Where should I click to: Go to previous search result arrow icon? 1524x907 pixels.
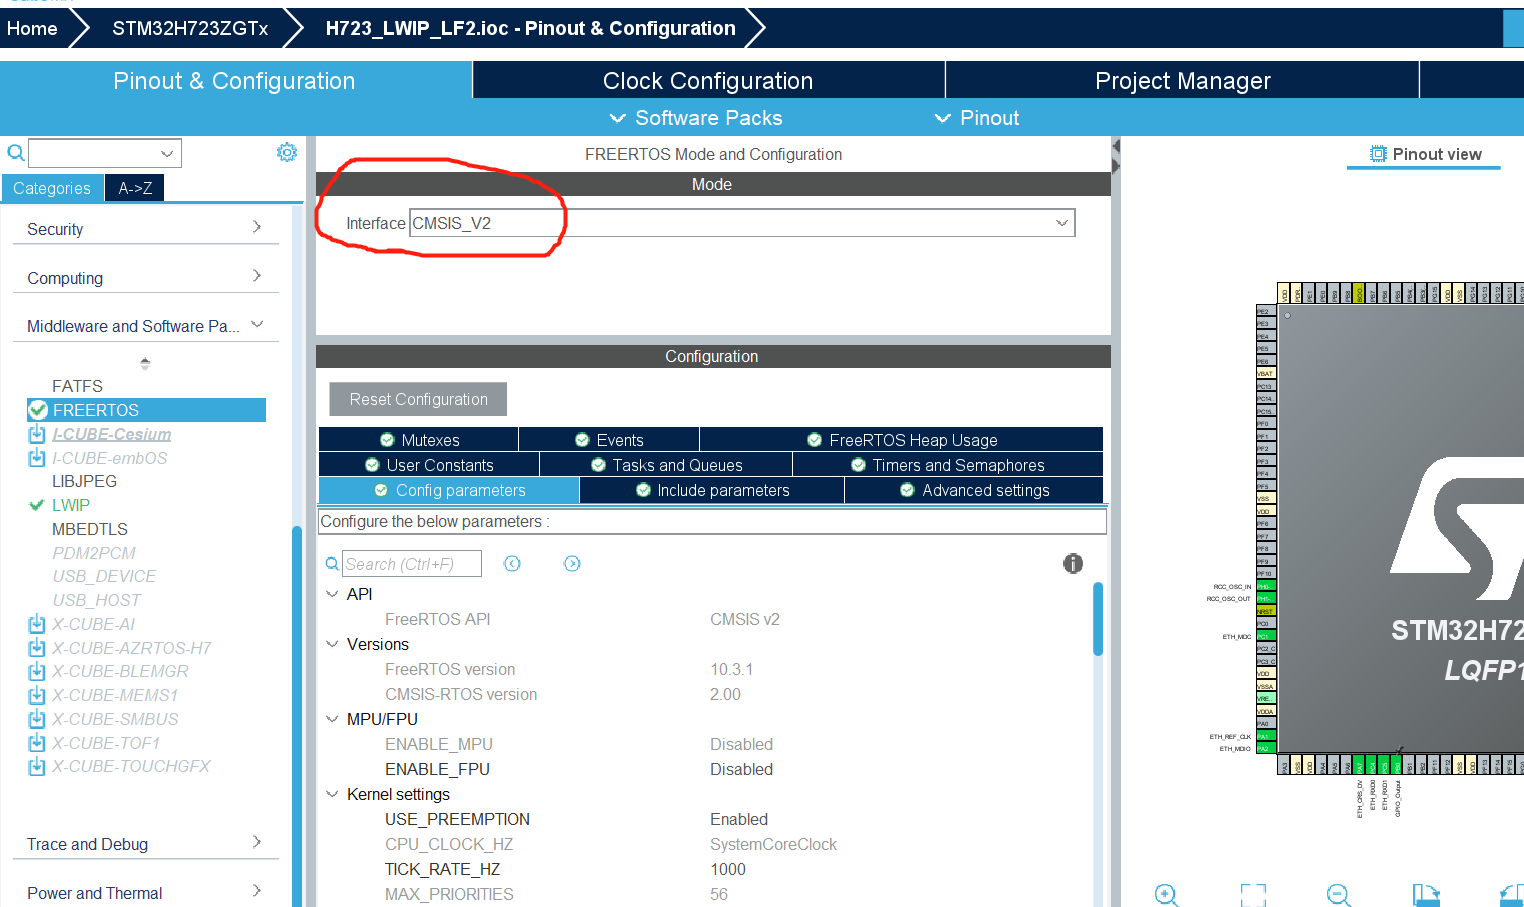512,564
